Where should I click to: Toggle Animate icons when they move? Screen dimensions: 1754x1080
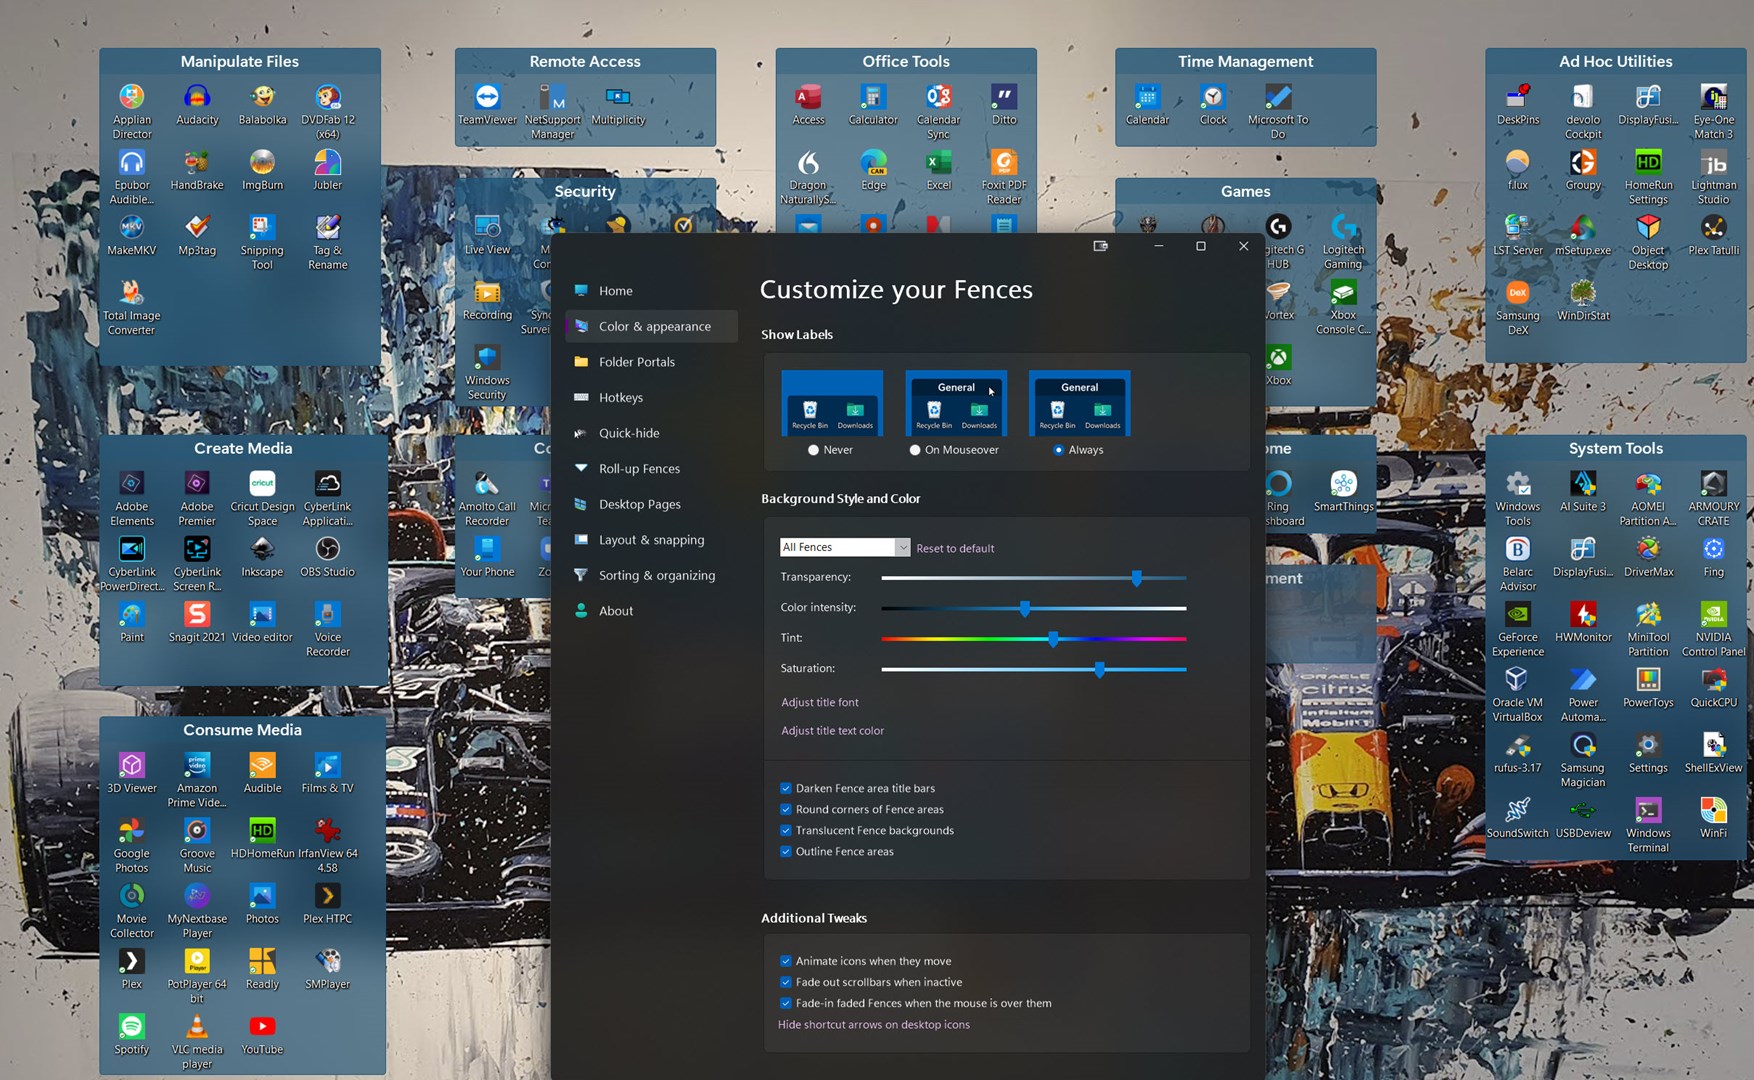(786, 961)
